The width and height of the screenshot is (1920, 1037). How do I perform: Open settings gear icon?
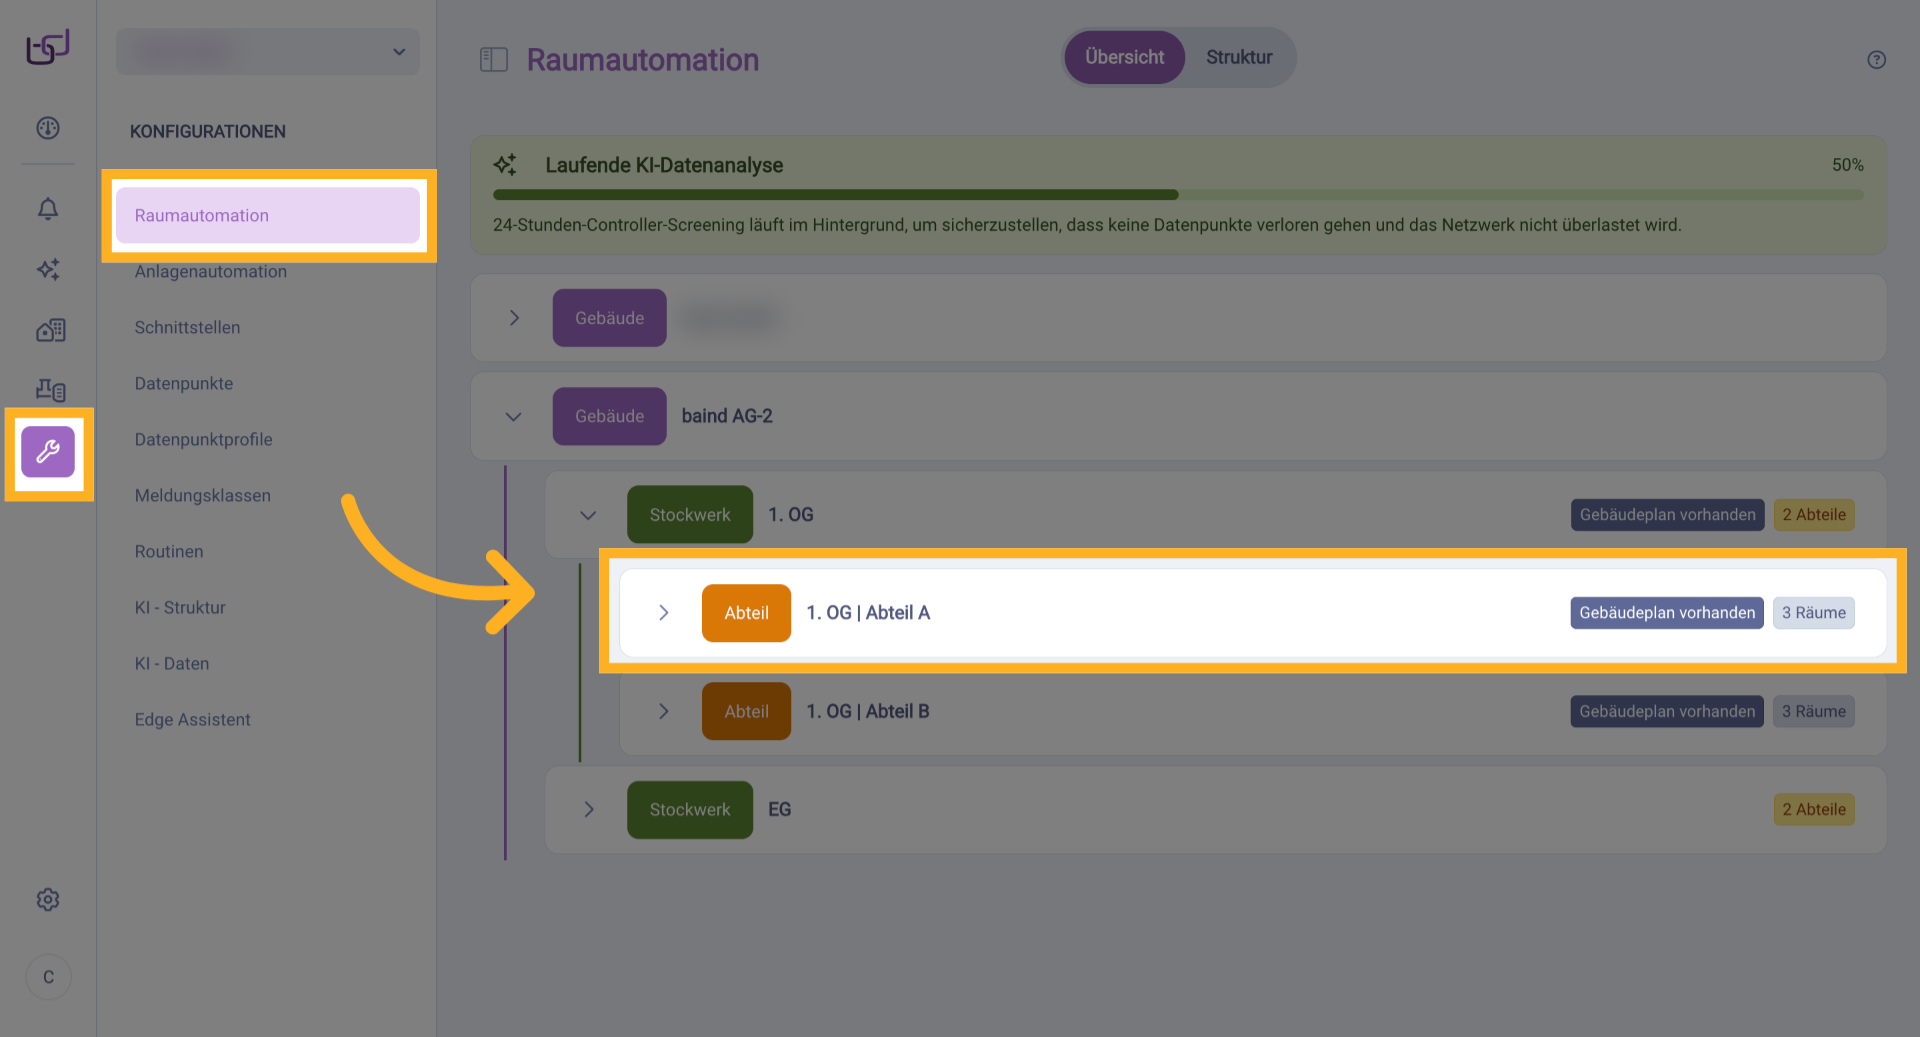48,900
